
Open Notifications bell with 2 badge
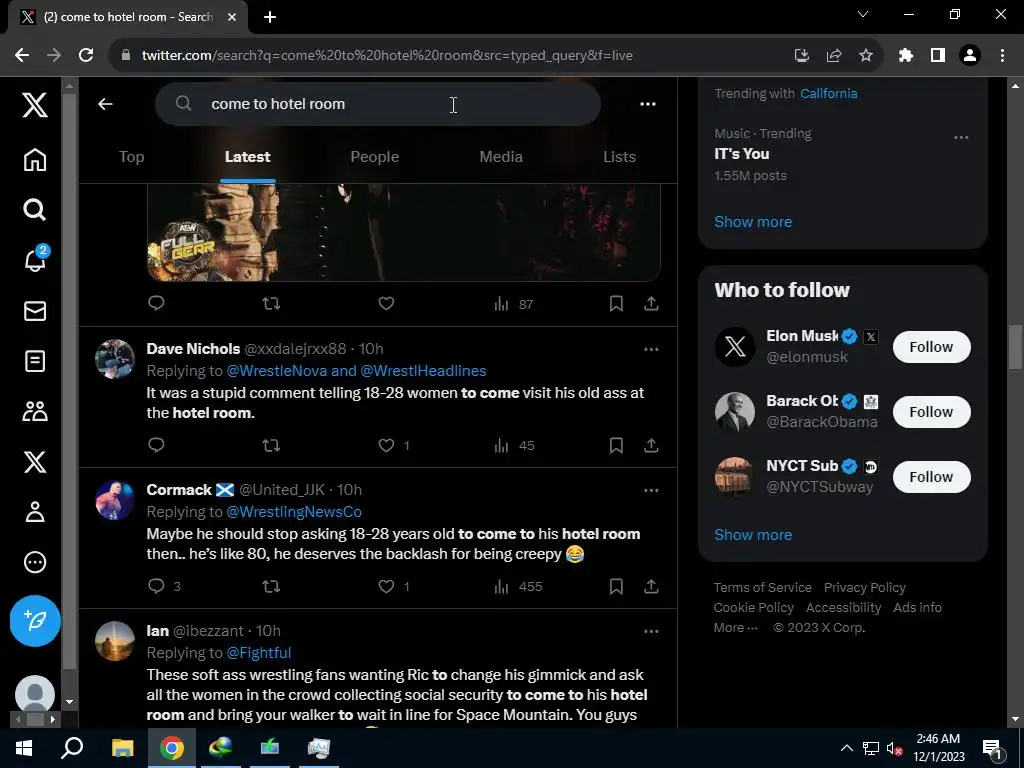(x=36, y=259)
